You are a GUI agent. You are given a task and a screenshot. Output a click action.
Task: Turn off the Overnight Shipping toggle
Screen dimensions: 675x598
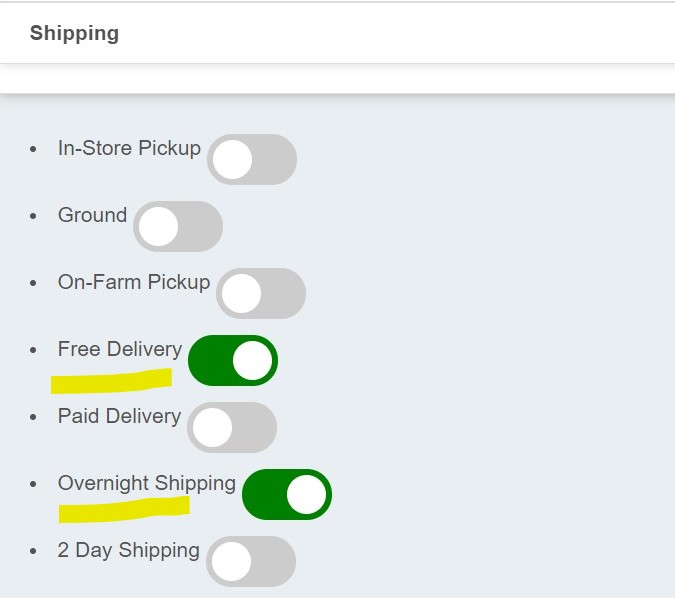(x=287, y=495)
